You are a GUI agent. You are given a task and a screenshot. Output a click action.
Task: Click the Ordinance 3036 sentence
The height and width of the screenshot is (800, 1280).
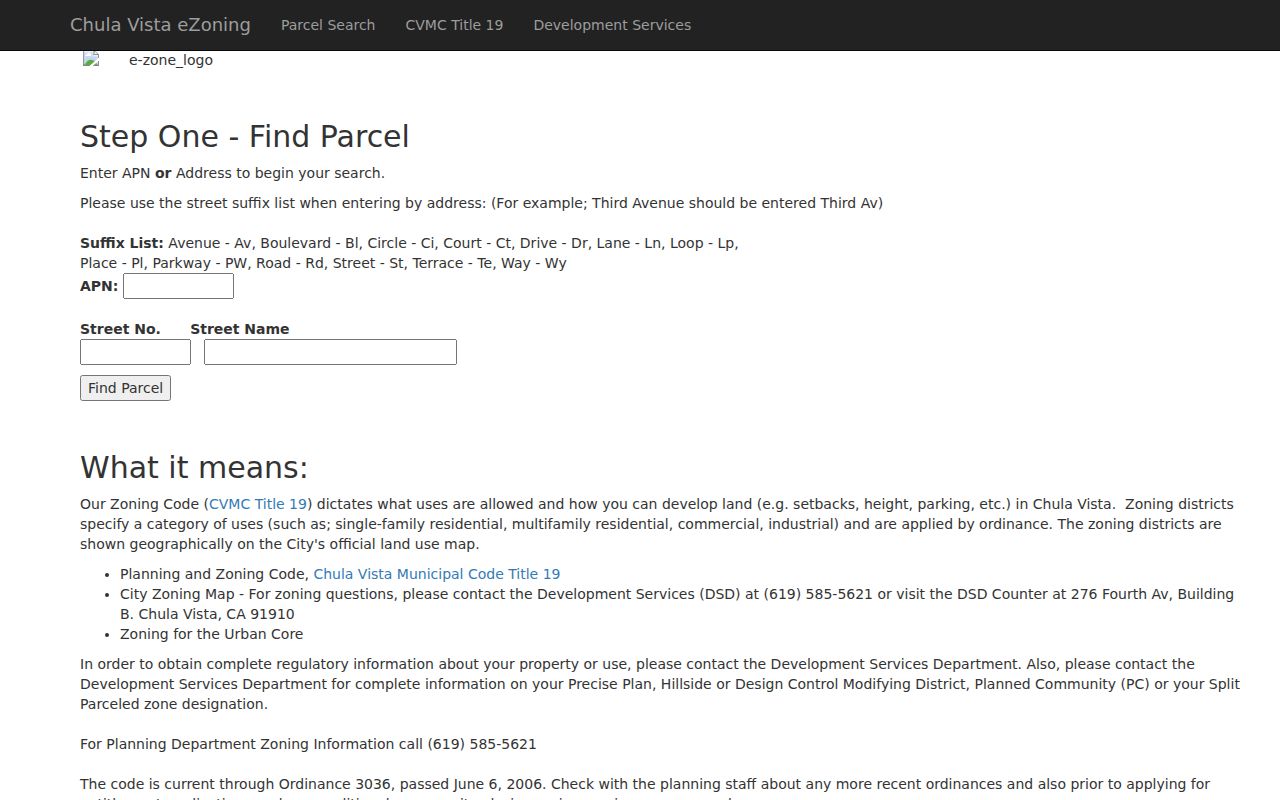click(x=313, y=784)
